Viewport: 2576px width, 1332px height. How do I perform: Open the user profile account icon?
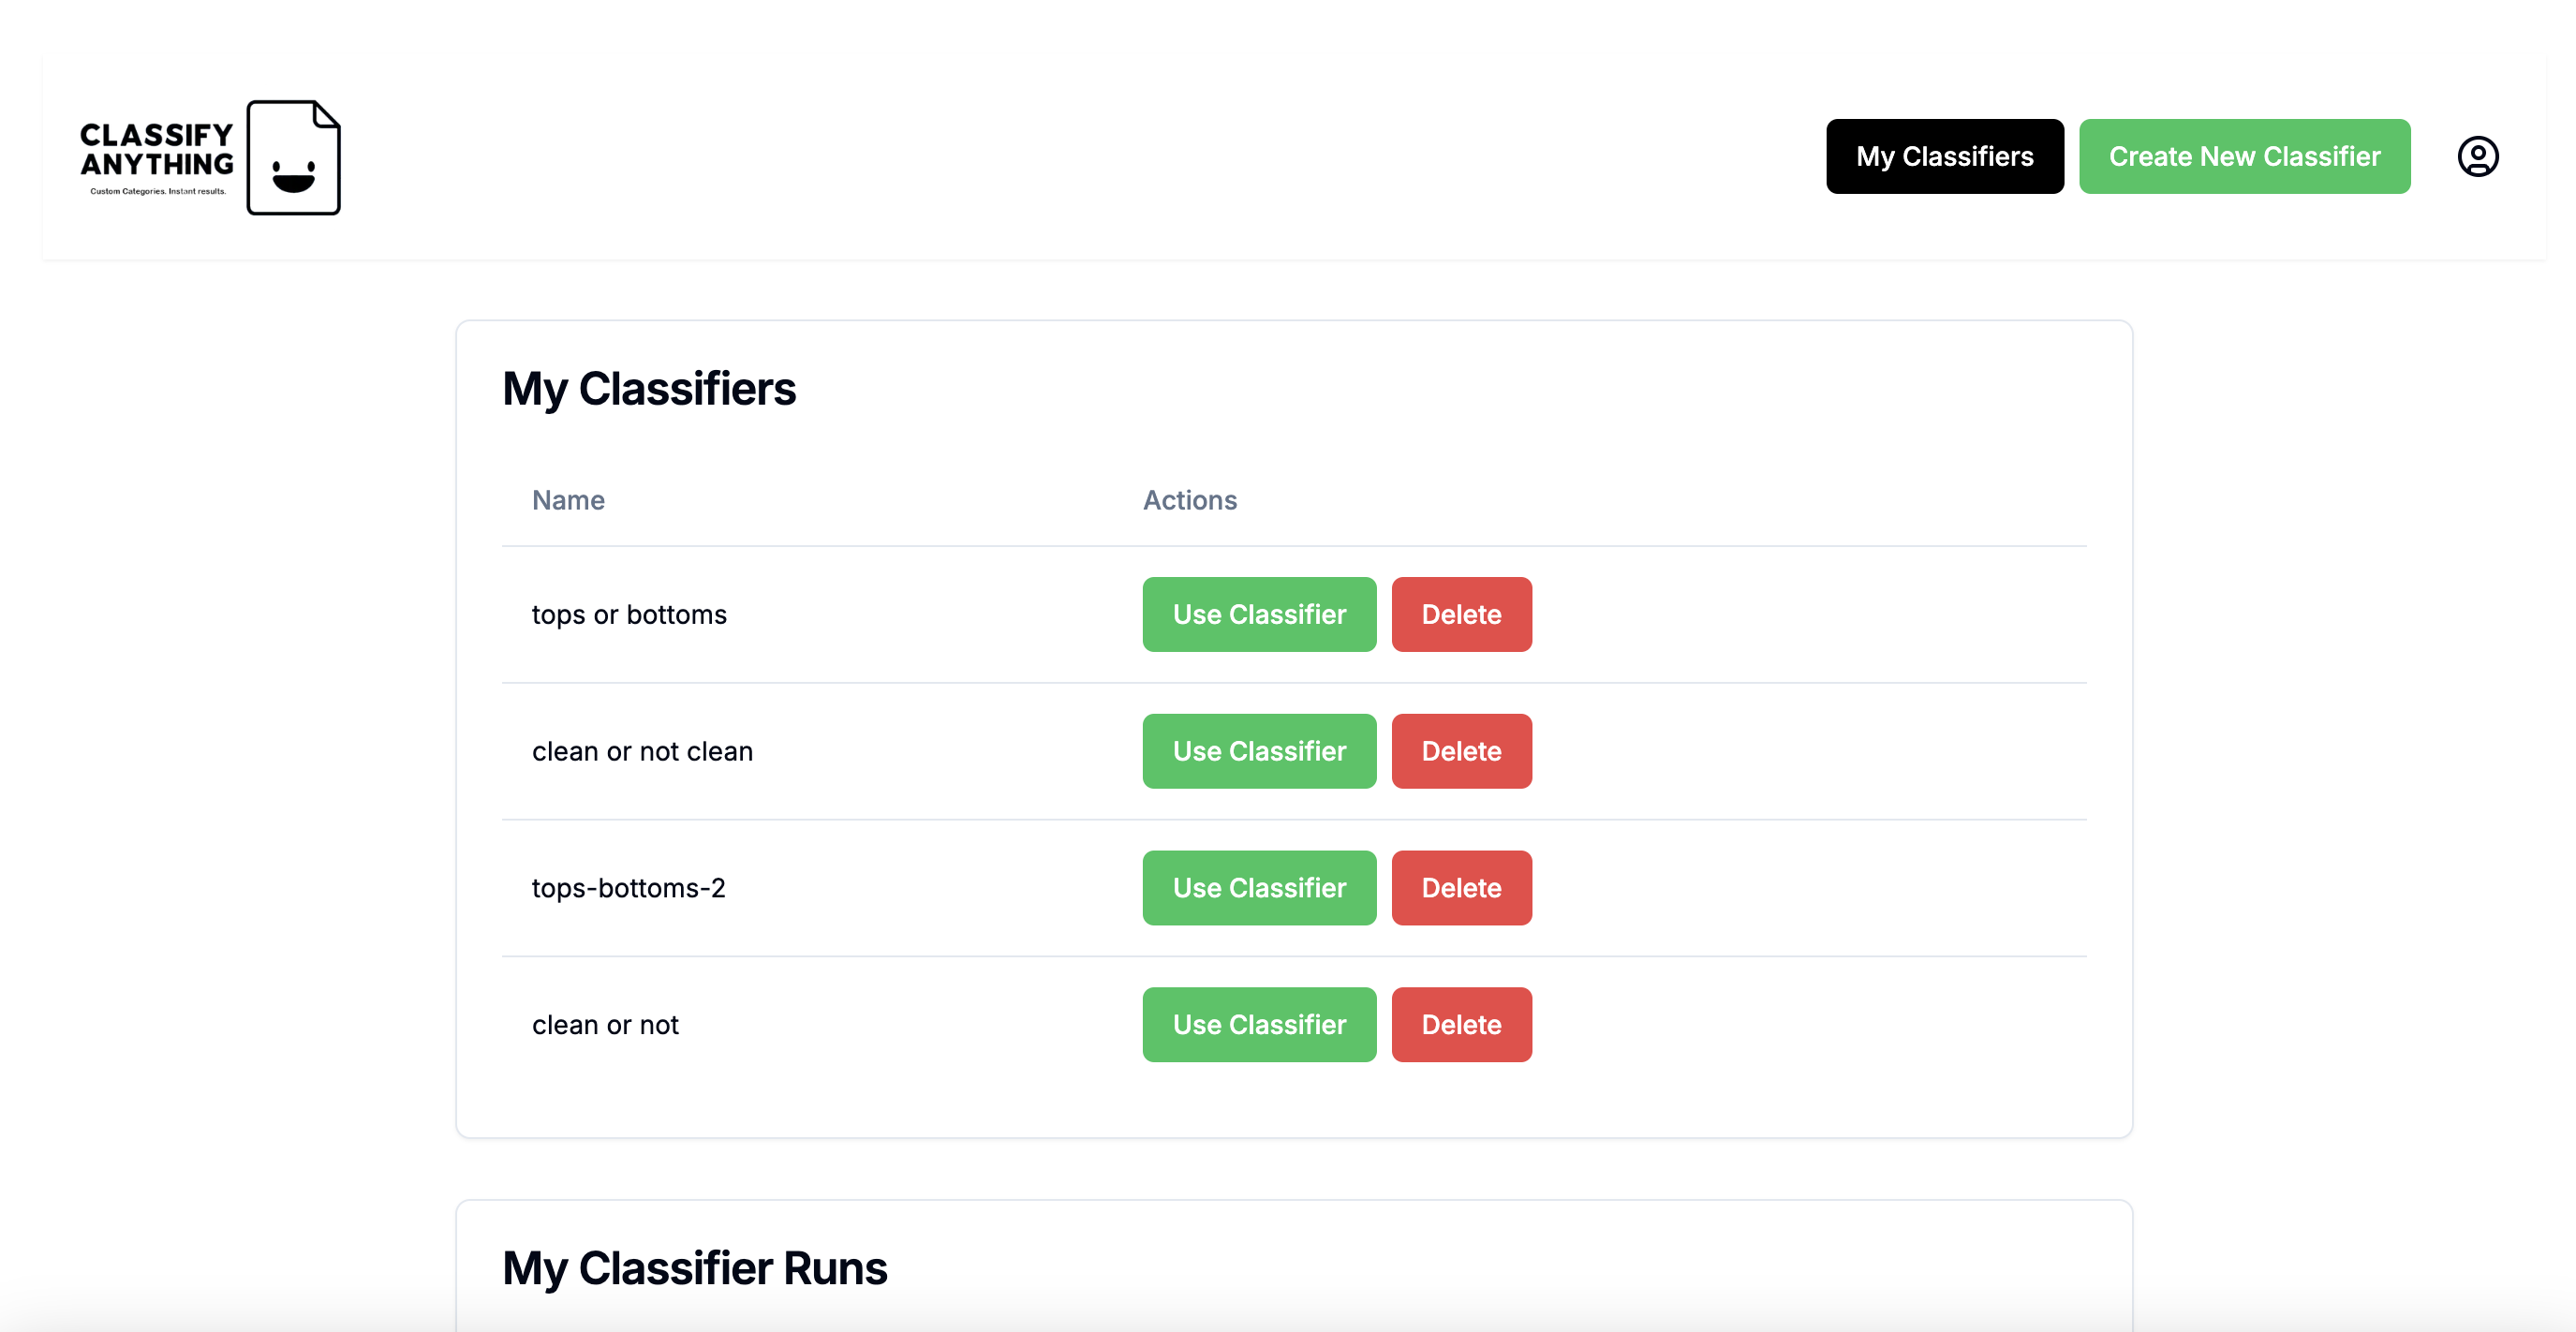2477,157
